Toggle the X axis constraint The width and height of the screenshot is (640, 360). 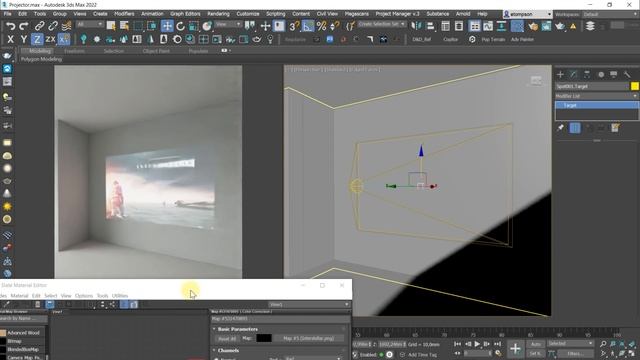[10, 40]
